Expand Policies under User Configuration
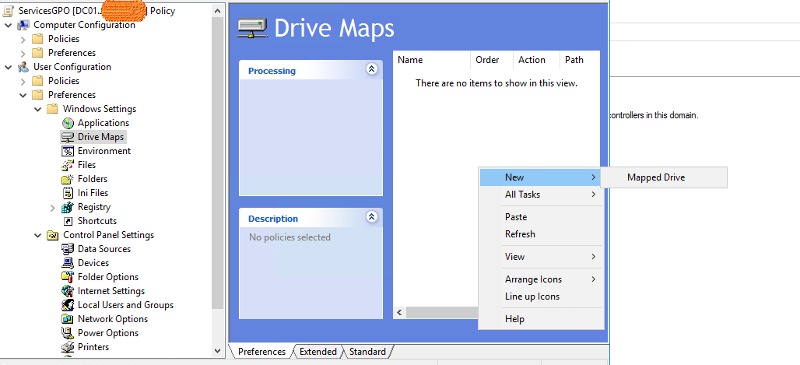 pyautogui.click(x=23, y=81)
